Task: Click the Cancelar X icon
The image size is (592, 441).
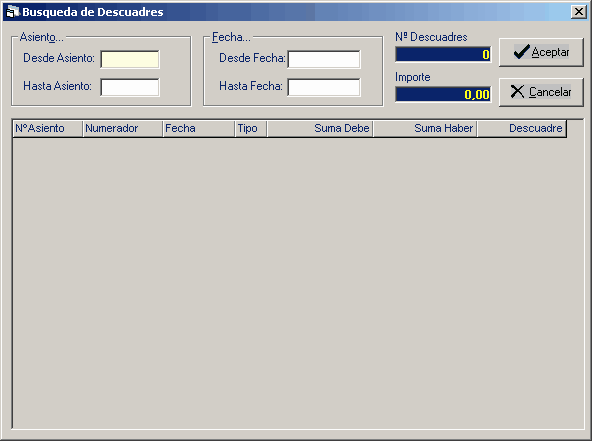Action: 517,92
